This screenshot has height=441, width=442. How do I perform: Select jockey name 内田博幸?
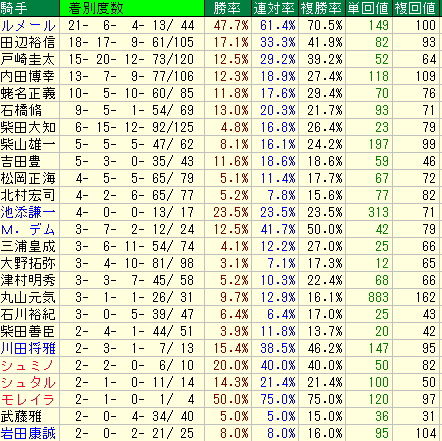(28, 77)
